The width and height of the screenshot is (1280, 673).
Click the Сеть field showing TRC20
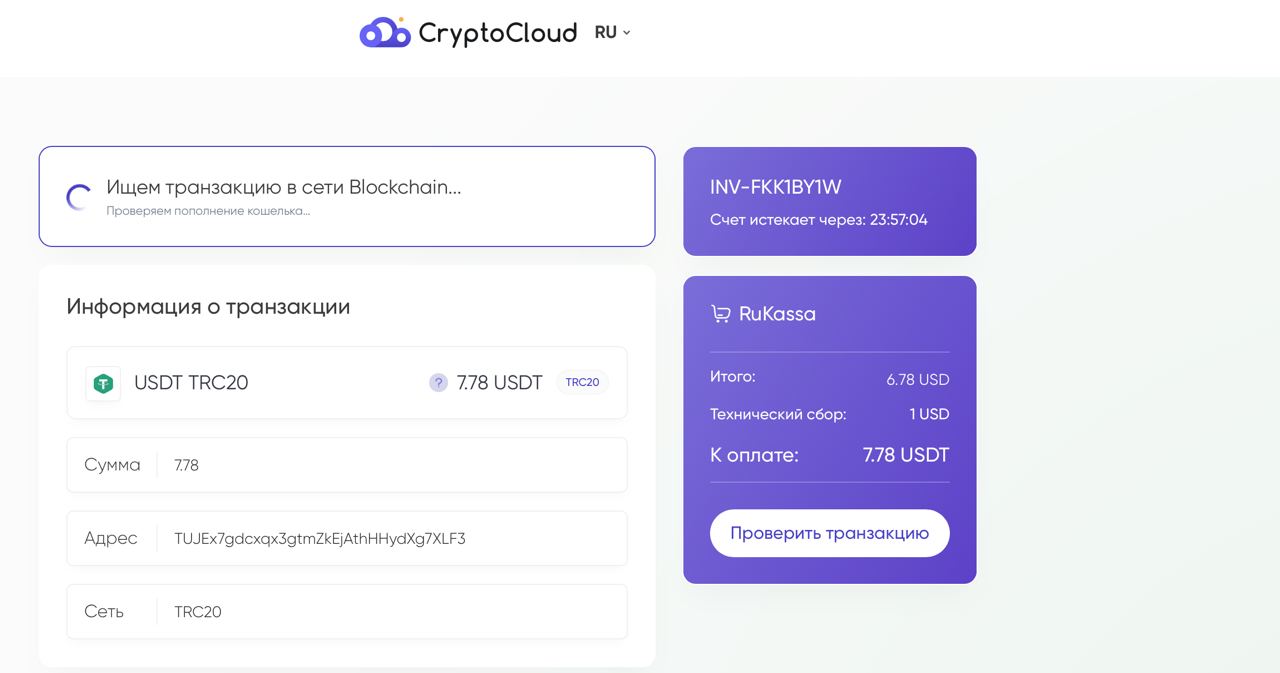pyautogui.click(x=347, y=611)
